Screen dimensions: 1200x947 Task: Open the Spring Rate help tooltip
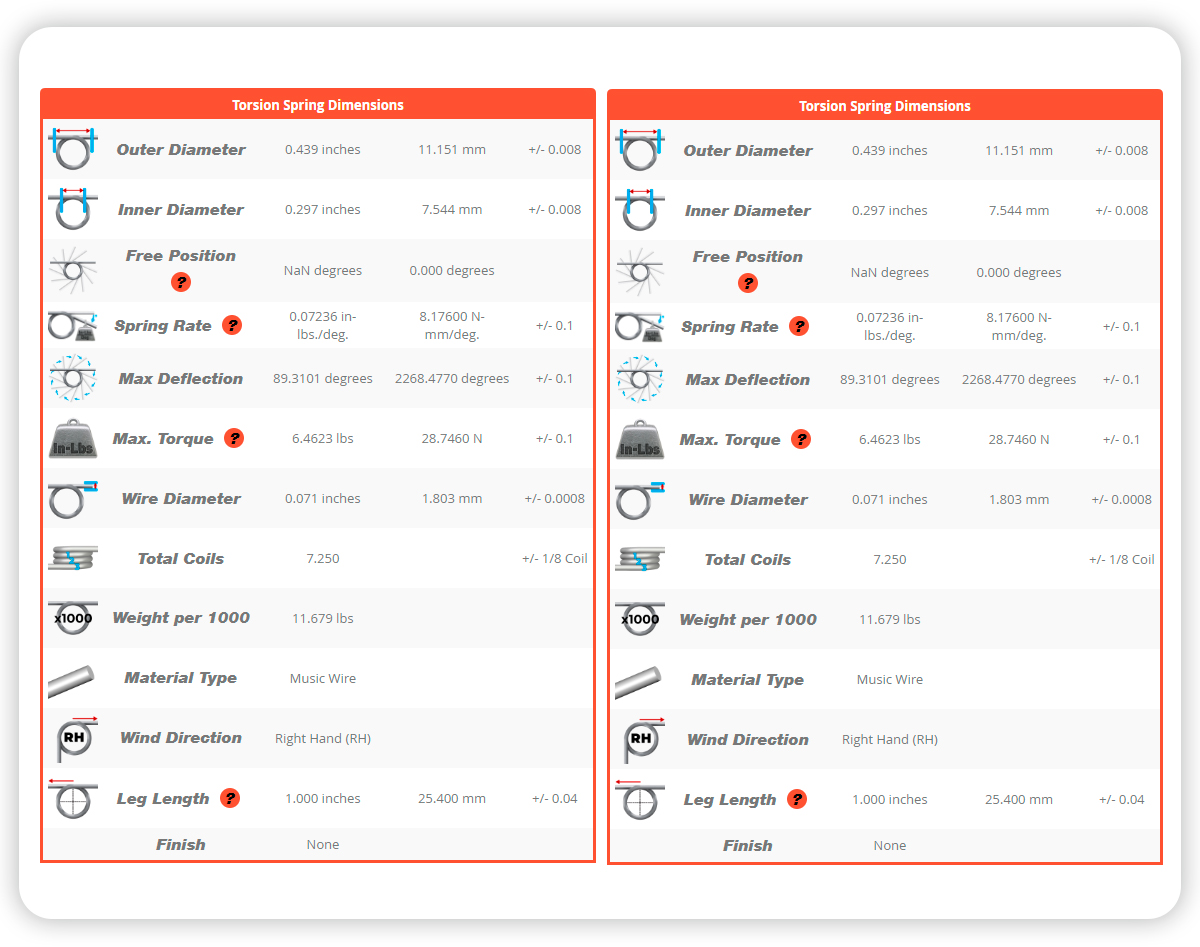pyautogui.click(x=234, y=325)
